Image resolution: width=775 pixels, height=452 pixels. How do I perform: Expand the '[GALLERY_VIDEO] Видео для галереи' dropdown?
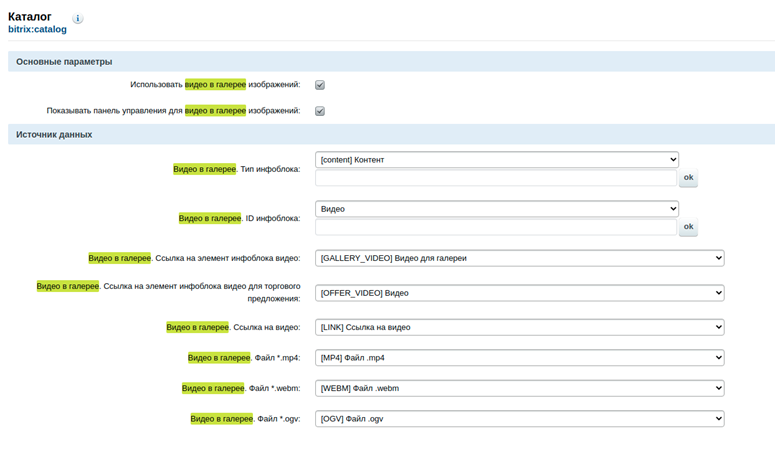pyautogui.click(x=519, y=258)
